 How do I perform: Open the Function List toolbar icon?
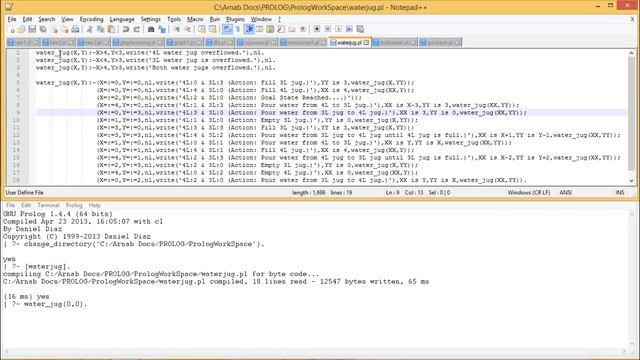(x=281, y=29)
